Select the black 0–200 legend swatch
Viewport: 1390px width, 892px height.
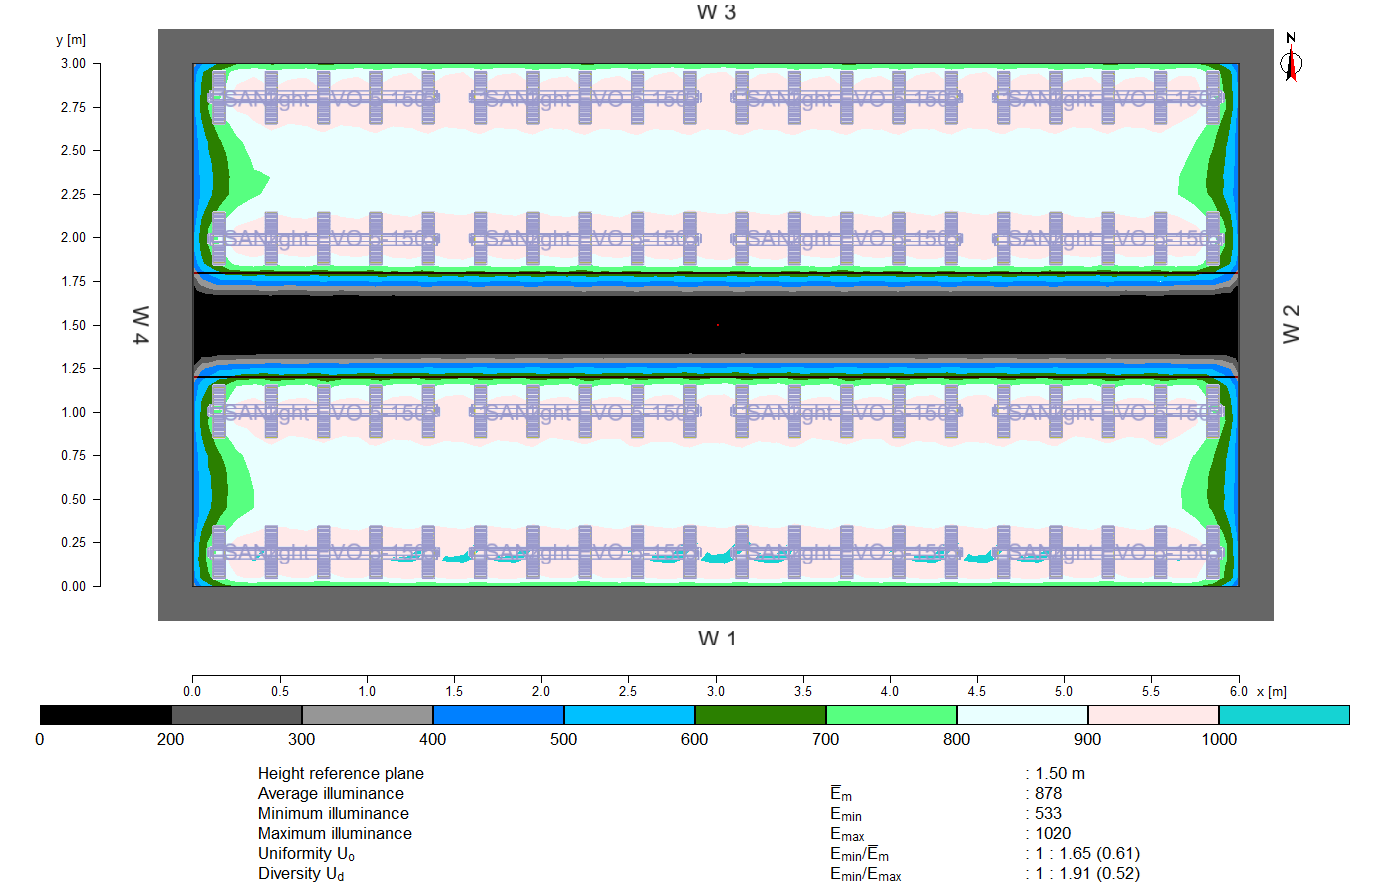(106, 715)
